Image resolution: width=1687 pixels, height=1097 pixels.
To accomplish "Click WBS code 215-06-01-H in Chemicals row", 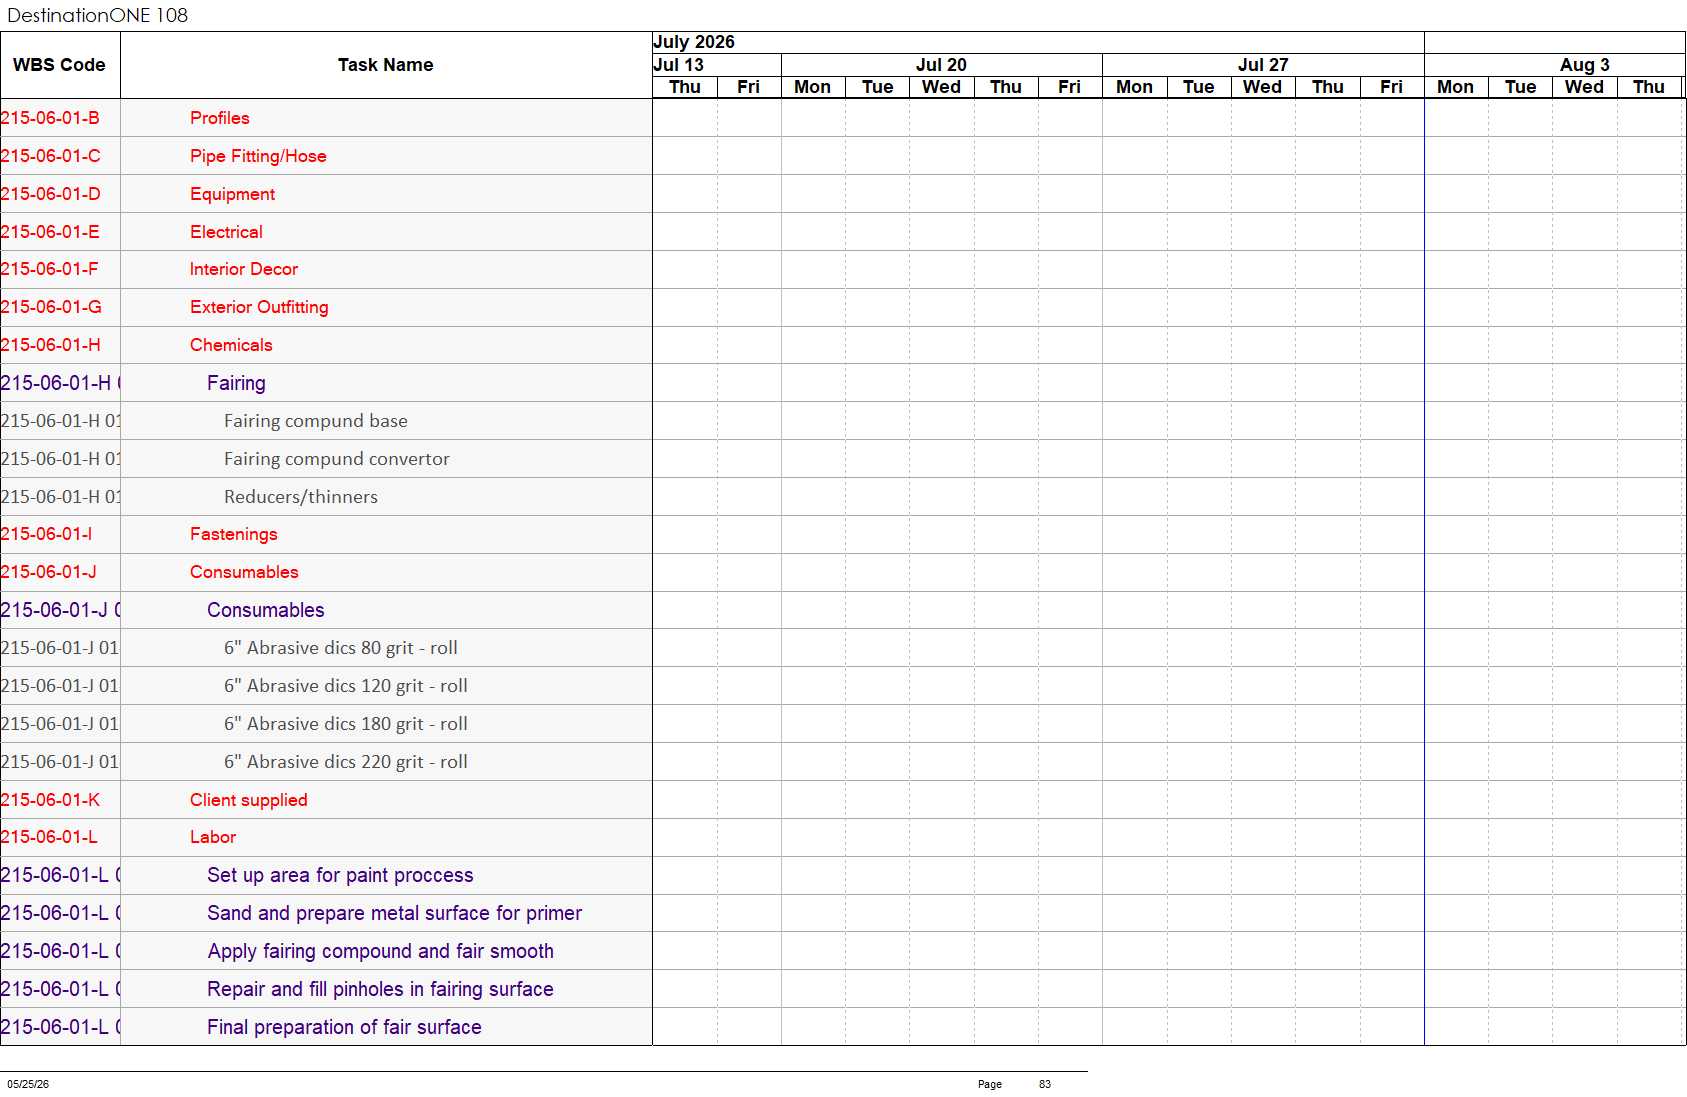I will [x=51, y=345].
